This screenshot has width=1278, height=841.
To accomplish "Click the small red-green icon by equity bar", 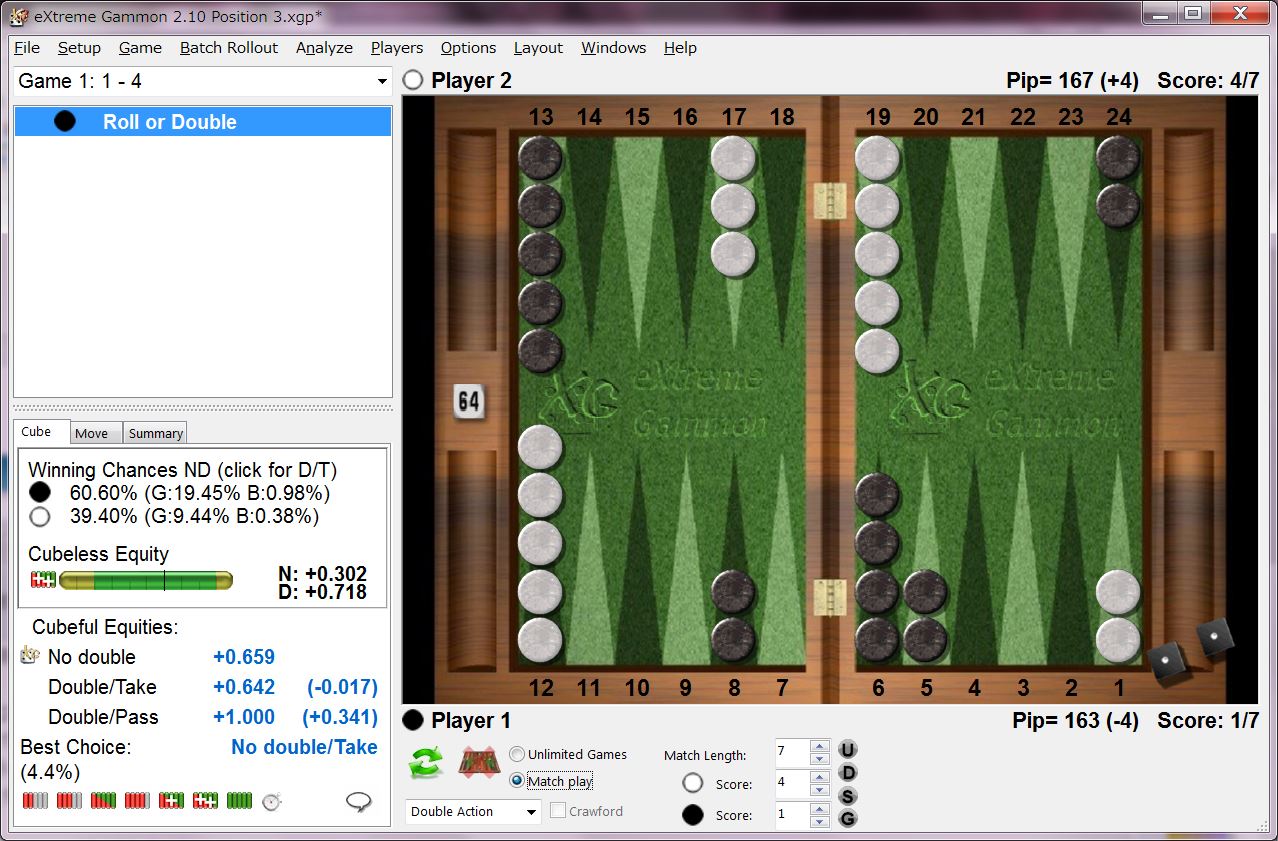I will (43, 580).
